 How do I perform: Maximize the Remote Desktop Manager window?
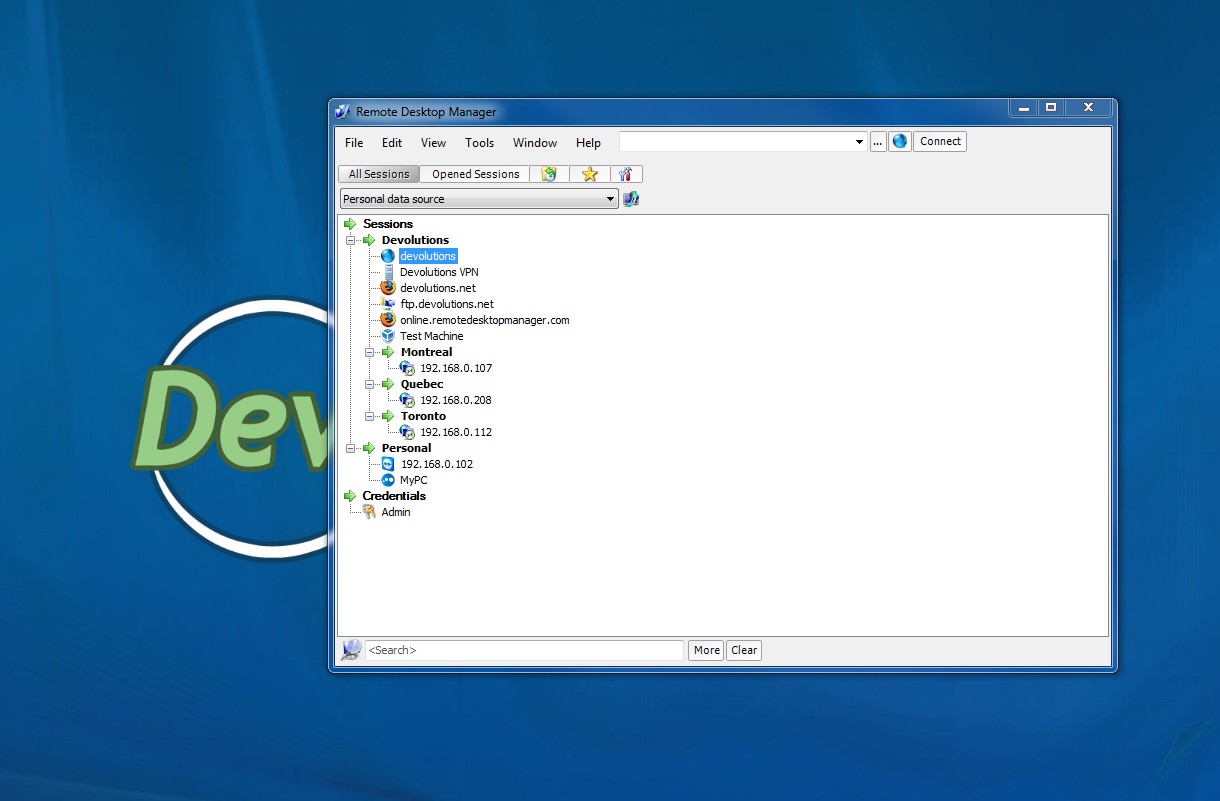pos(1050,107)
